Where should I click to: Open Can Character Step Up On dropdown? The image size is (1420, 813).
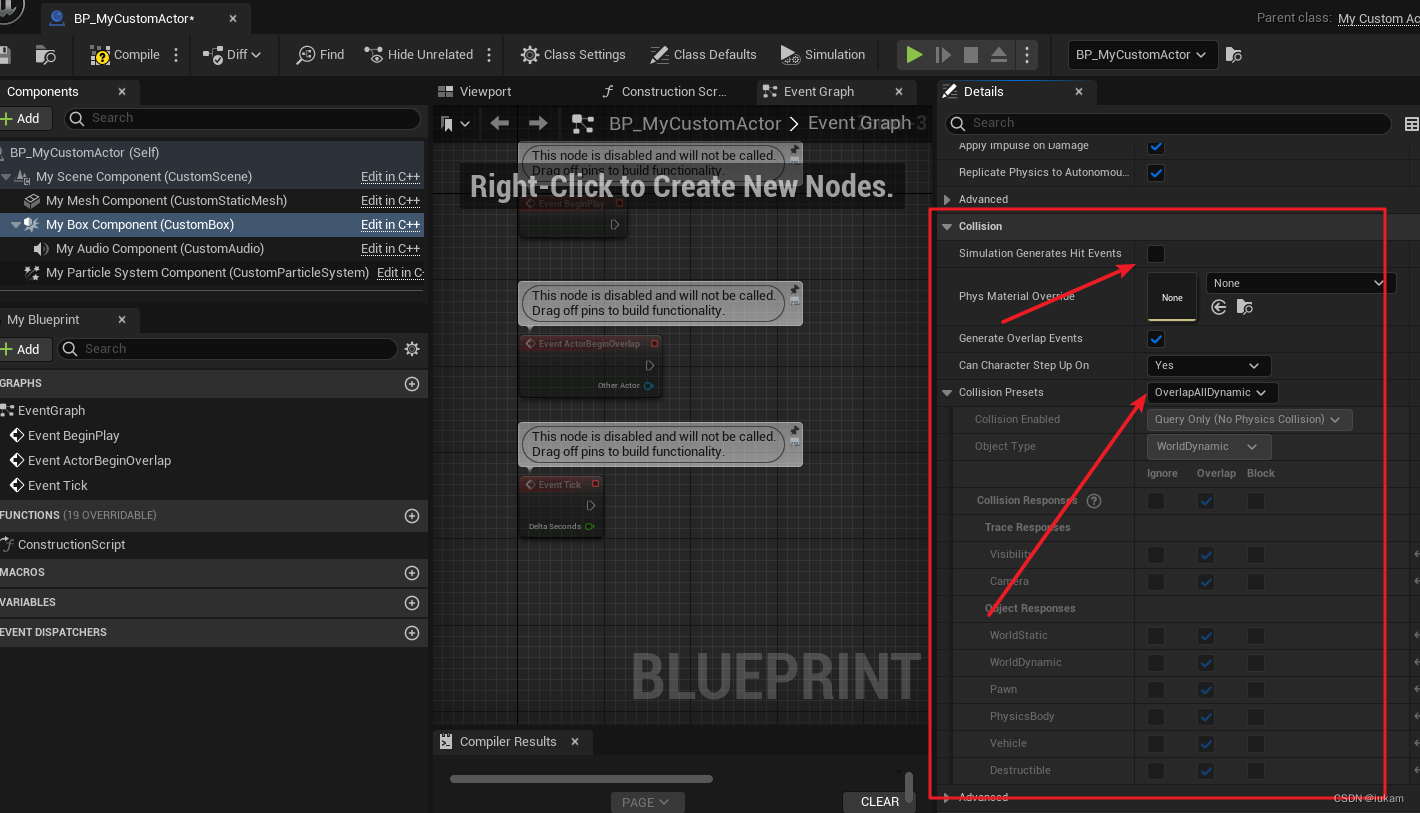[1209, 366]
